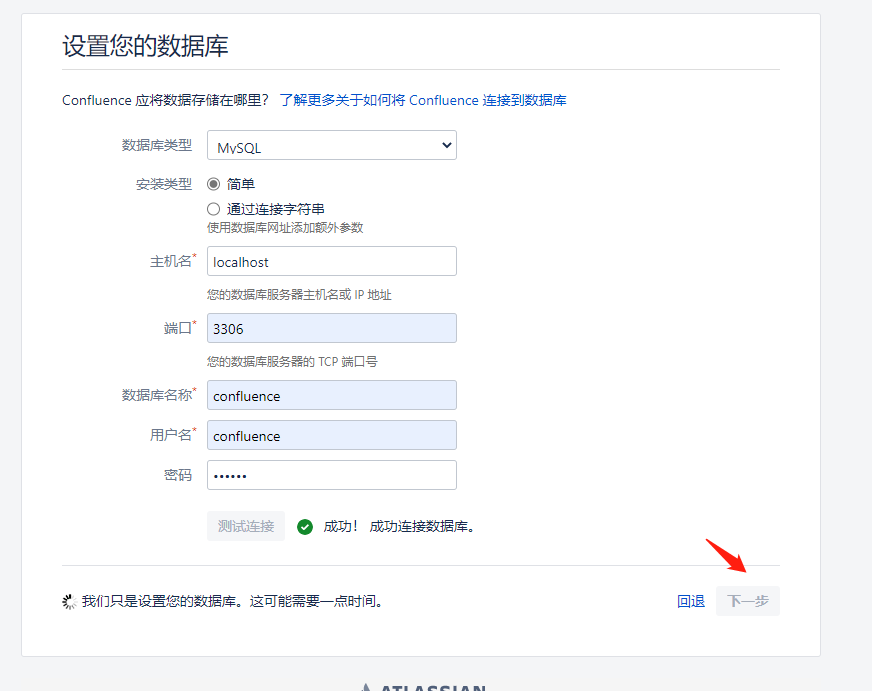872x691 pixels.
Task: Click the 数据库名称 input field
Action: pyautogui.click(x=331, y=395)
